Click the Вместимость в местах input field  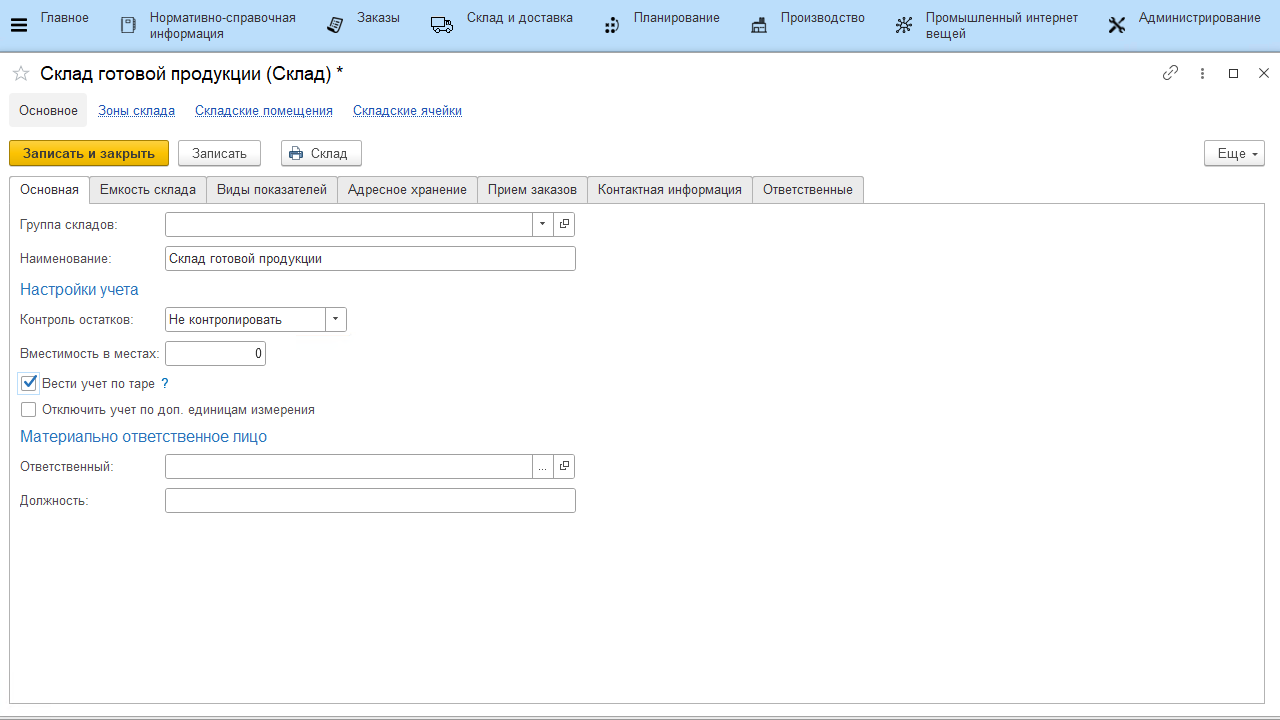[x=215, y=353]
